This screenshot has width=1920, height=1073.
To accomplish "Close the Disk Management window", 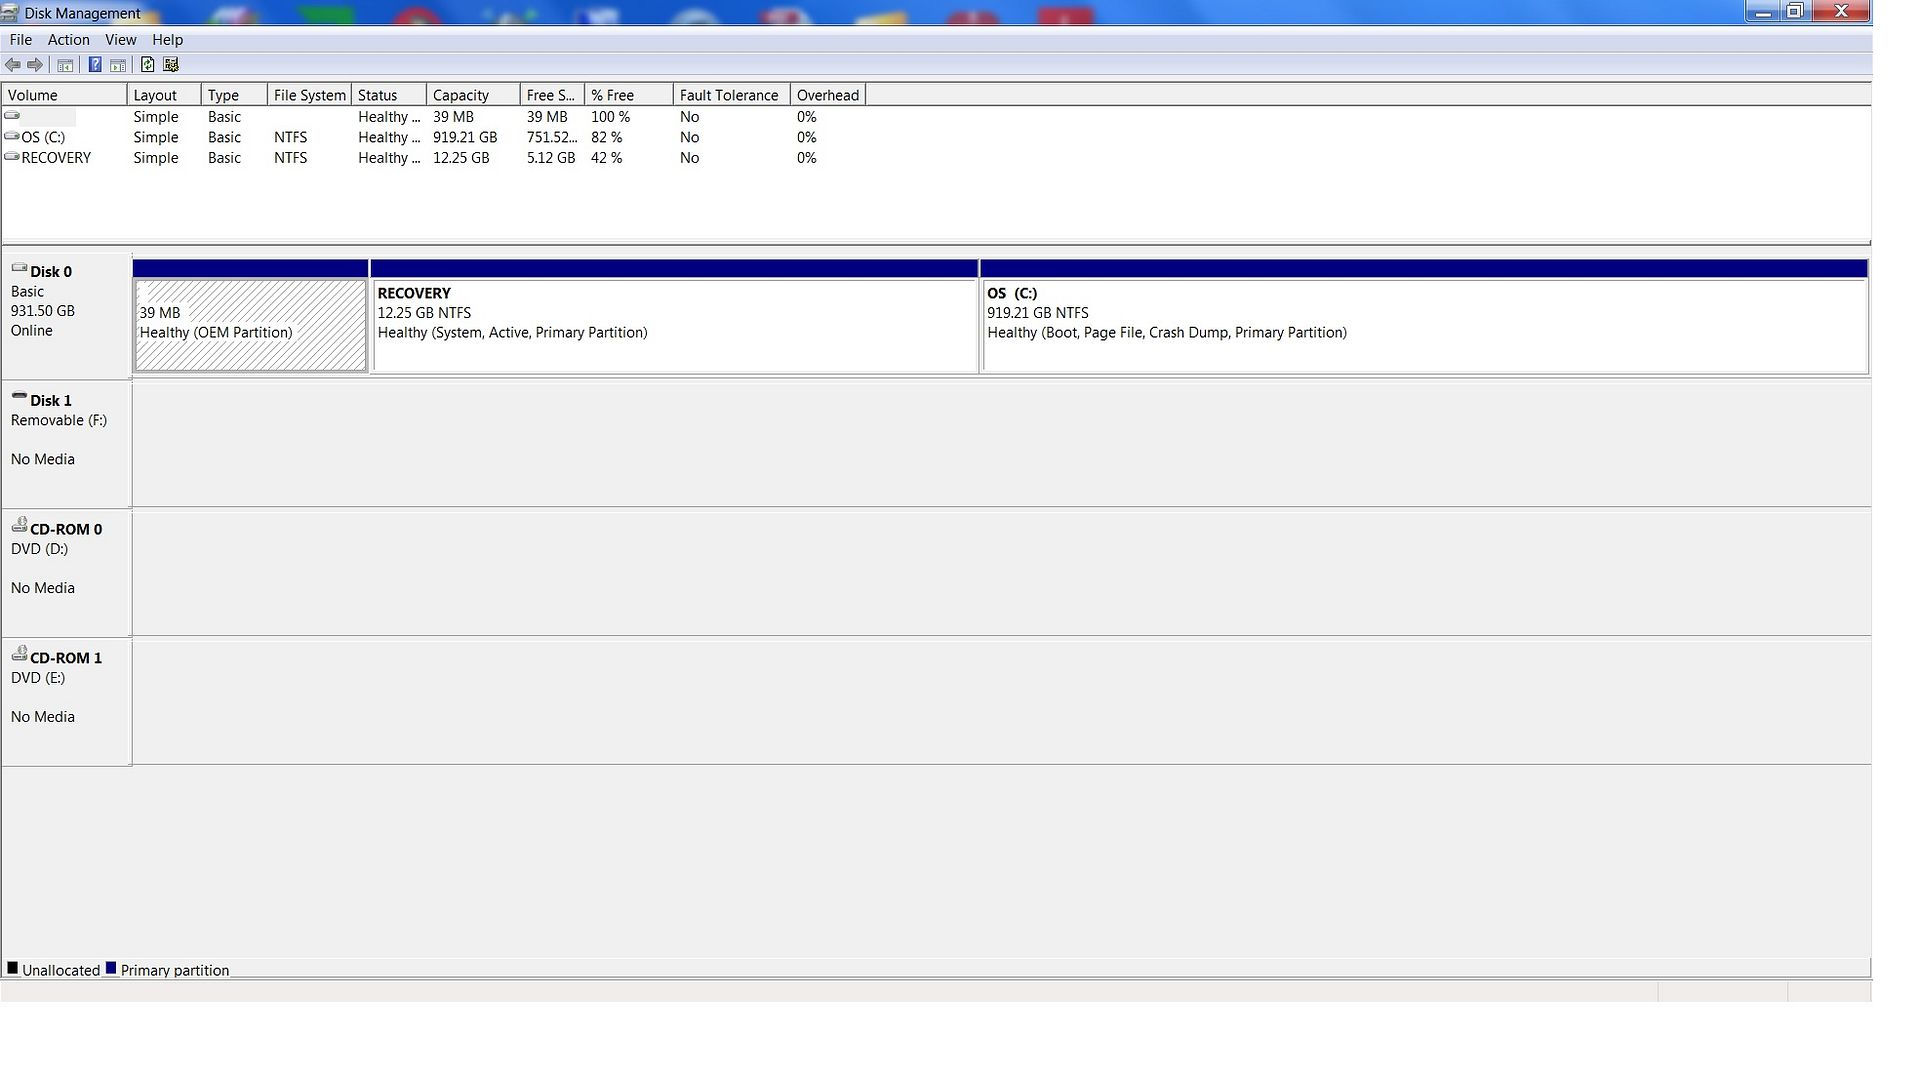I will click(x=1841, y=12).
